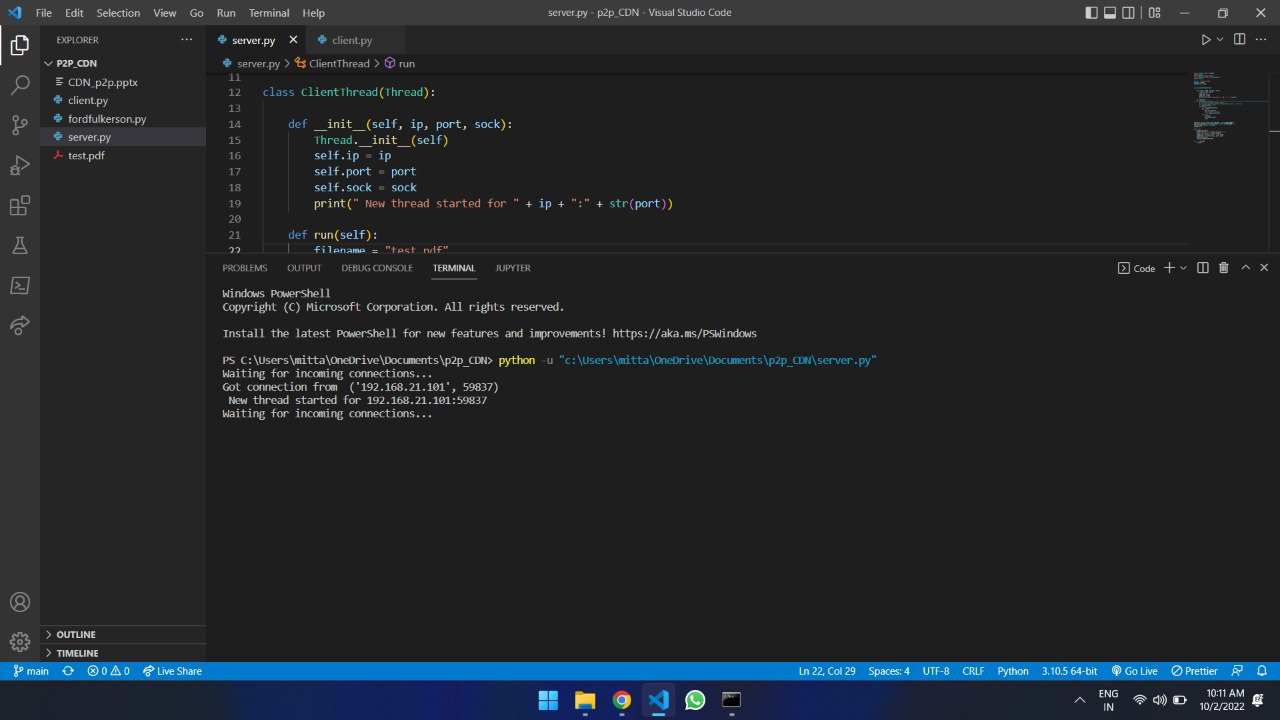The width and height of the screenshot is (1280, 720).
Task: Click Live Share in status bar
Action: pos(172,671)
